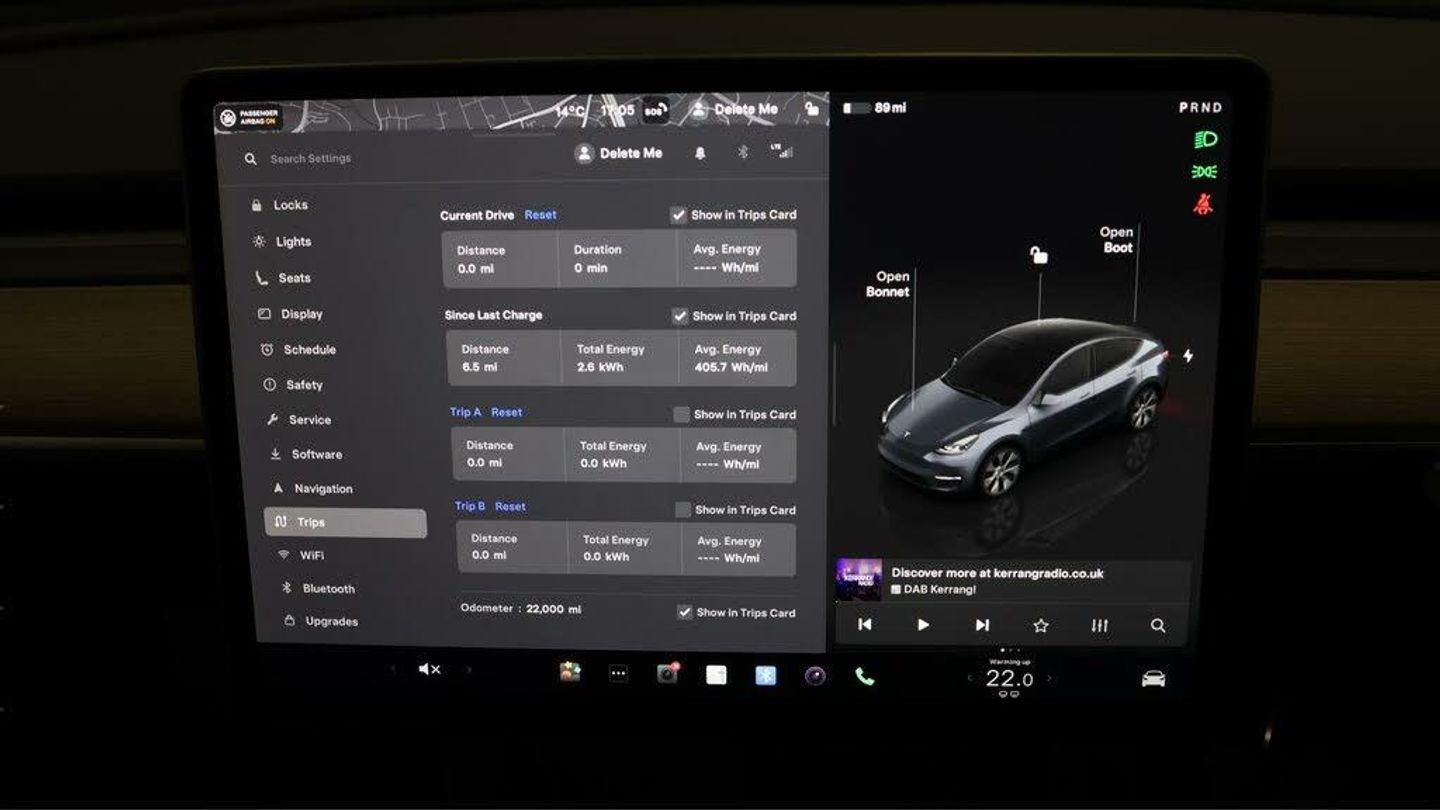Screen dimensions: 1440x810
Task: Tap the Kerrang radio album thumbnail
Action: click(x=859, y=580)
